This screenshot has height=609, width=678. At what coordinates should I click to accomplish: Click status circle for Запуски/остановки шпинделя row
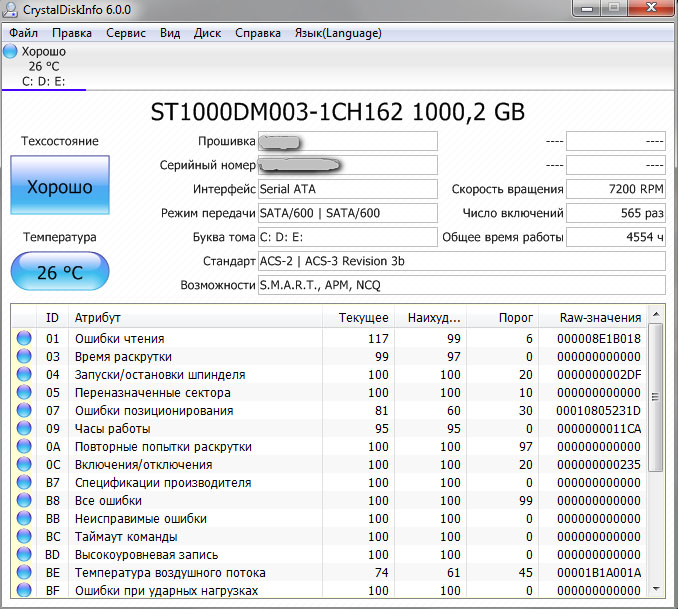(x=24, y=374)
